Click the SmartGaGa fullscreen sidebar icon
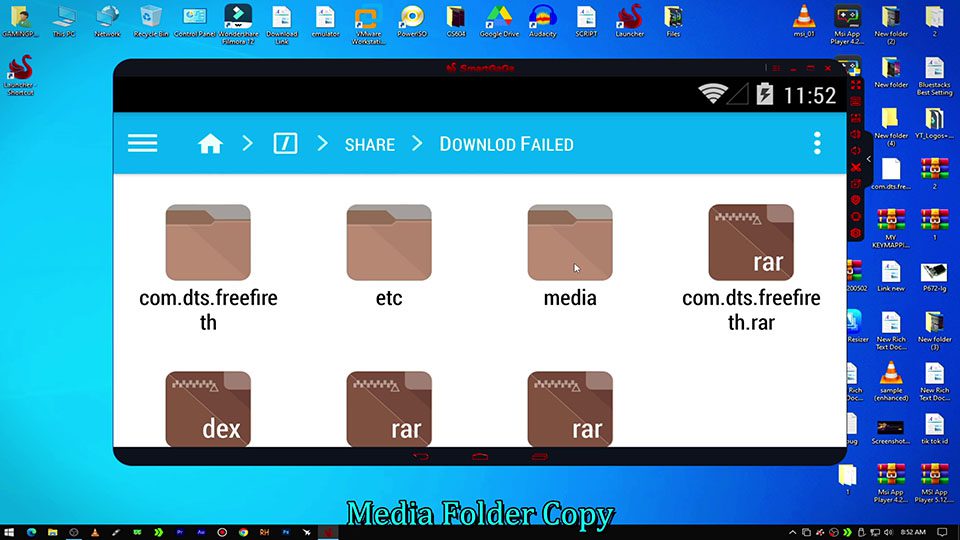The image size is (960, 540). point(855,84)
